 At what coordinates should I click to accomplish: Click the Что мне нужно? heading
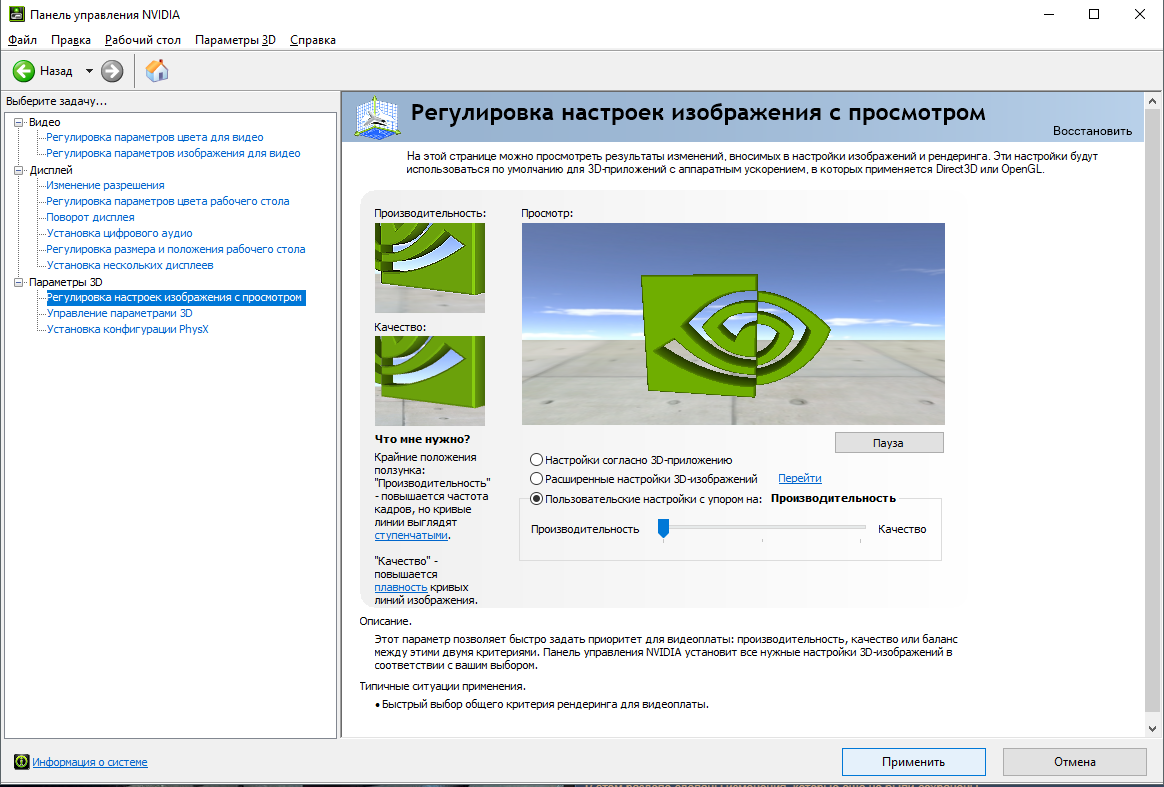pos(422,440)
